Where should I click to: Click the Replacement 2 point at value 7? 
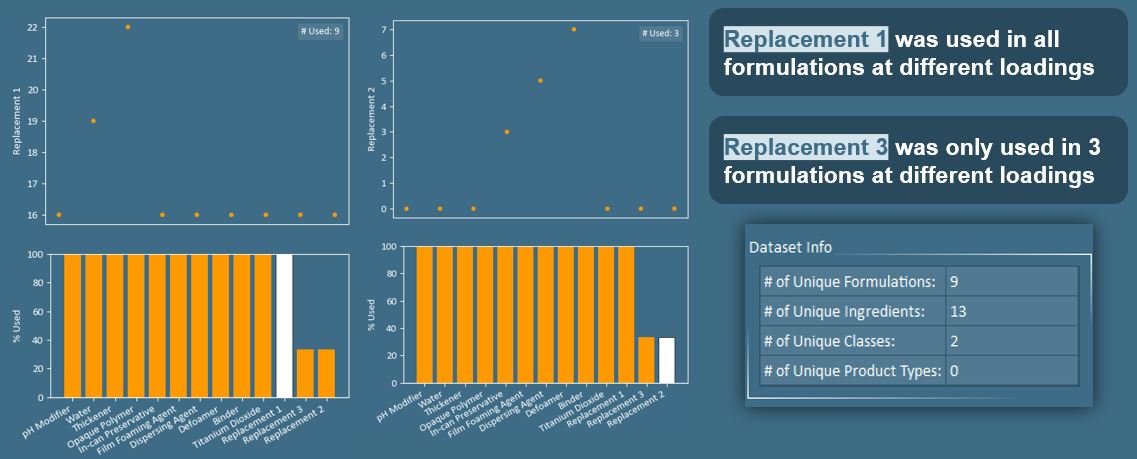pyautogui.click(x=574, y=29)
